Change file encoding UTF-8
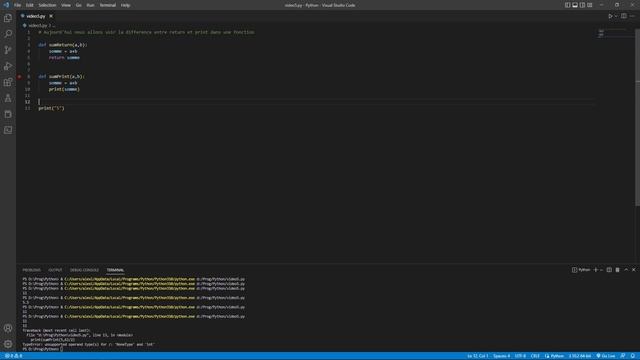Screen dimensions: 640x360 point(520,356)
